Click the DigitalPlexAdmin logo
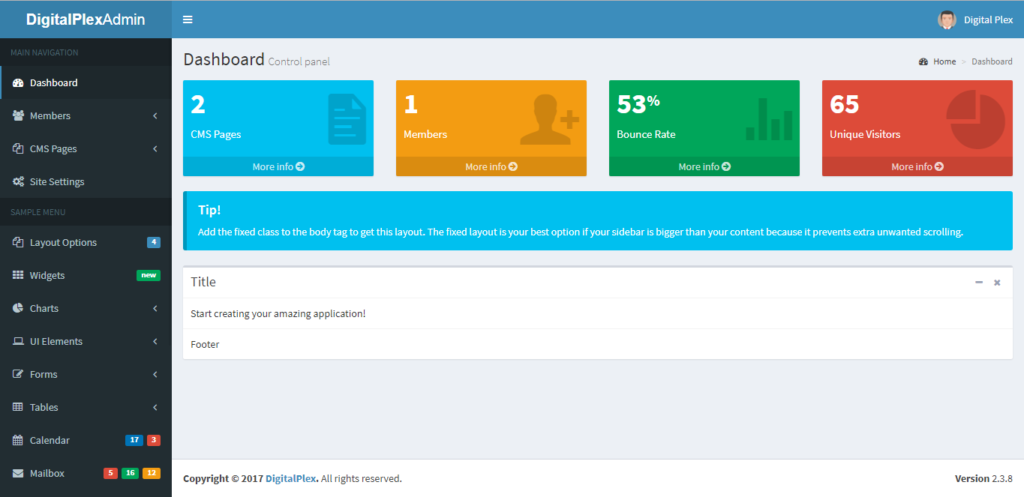1024x497 pixels. pos(86,20)
